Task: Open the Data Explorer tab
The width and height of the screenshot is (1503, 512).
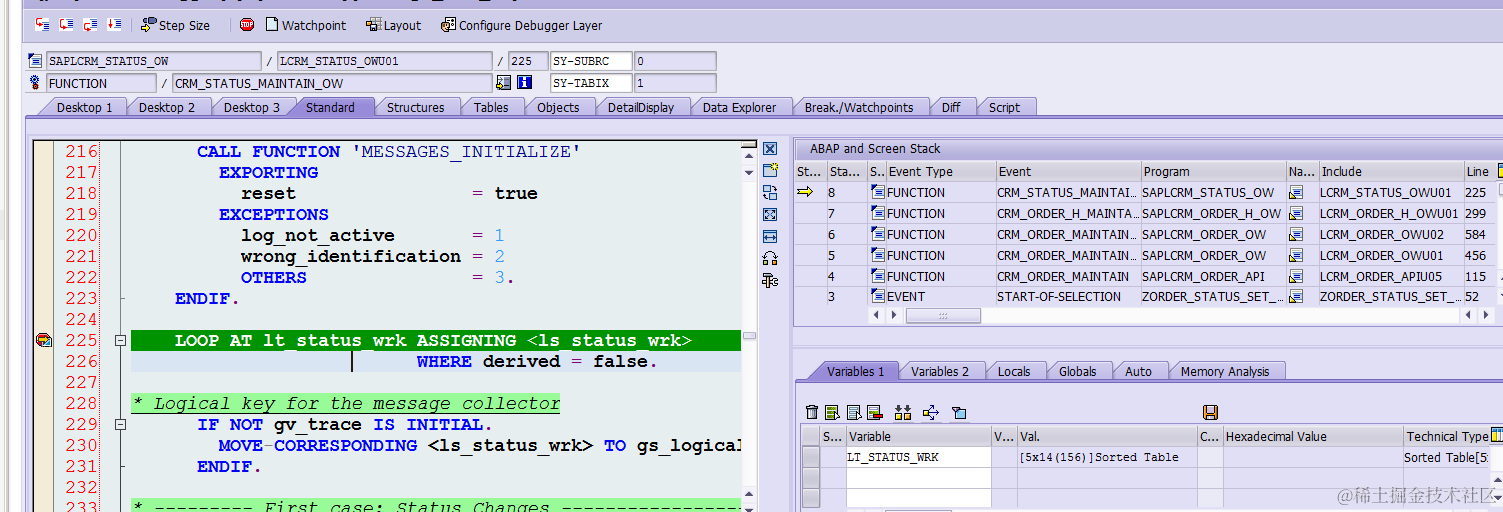Action: click(x=739, y=107)
